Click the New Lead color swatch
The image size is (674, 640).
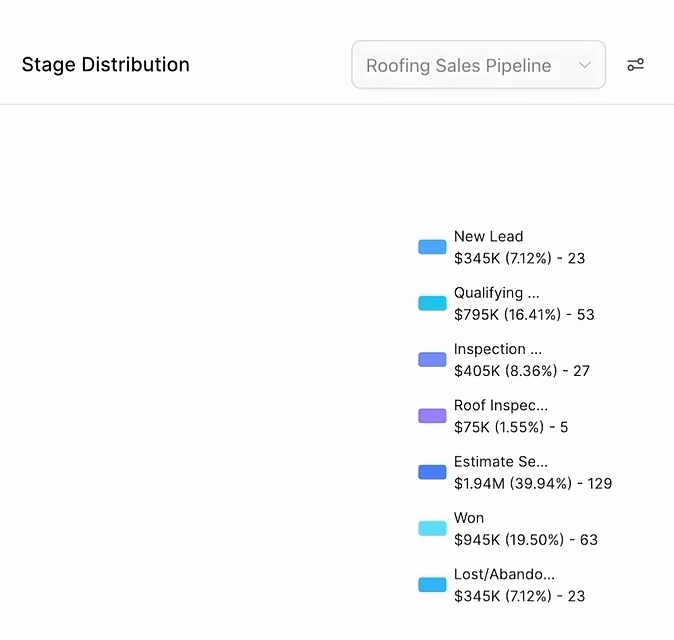click(x=432, y=247)
